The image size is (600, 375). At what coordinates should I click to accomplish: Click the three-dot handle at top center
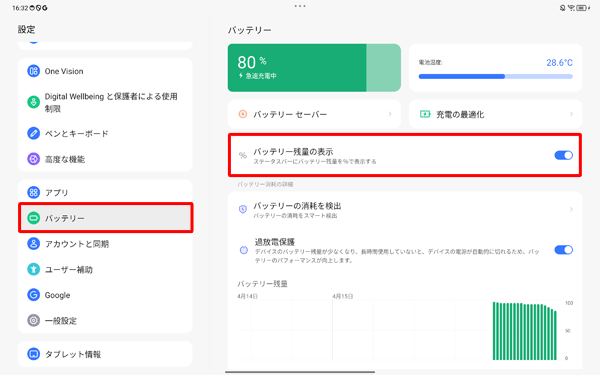300,6
